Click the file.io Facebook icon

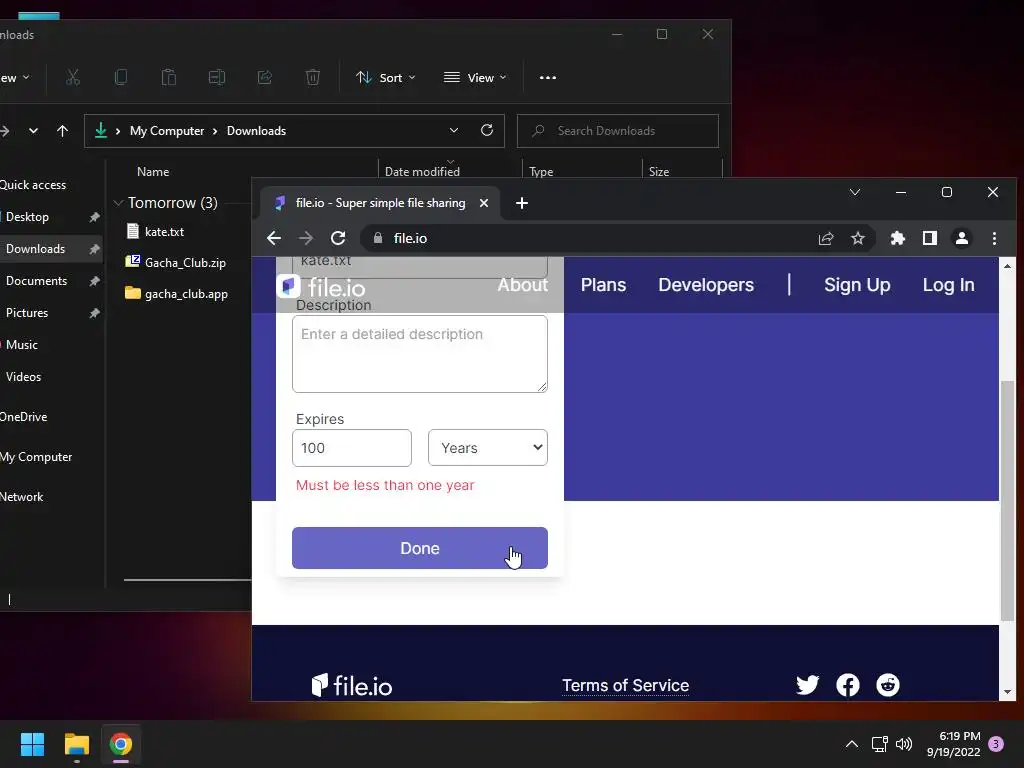[x=848, y=684]
